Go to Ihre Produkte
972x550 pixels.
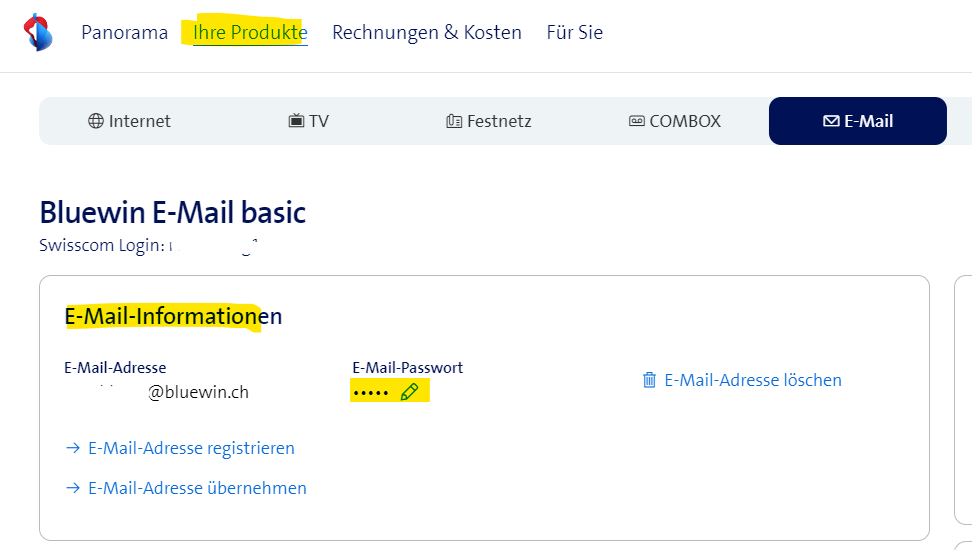click(250, 33)
